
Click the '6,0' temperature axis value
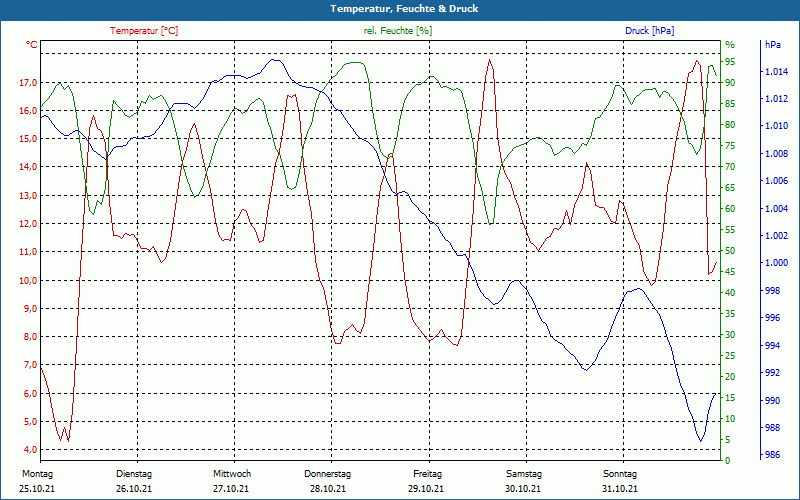click(x=31, y=393)
